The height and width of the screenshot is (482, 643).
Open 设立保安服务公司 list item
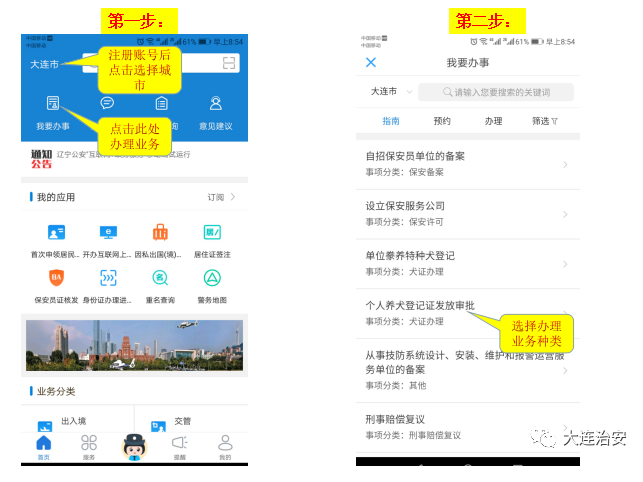(x=466, y=214)
